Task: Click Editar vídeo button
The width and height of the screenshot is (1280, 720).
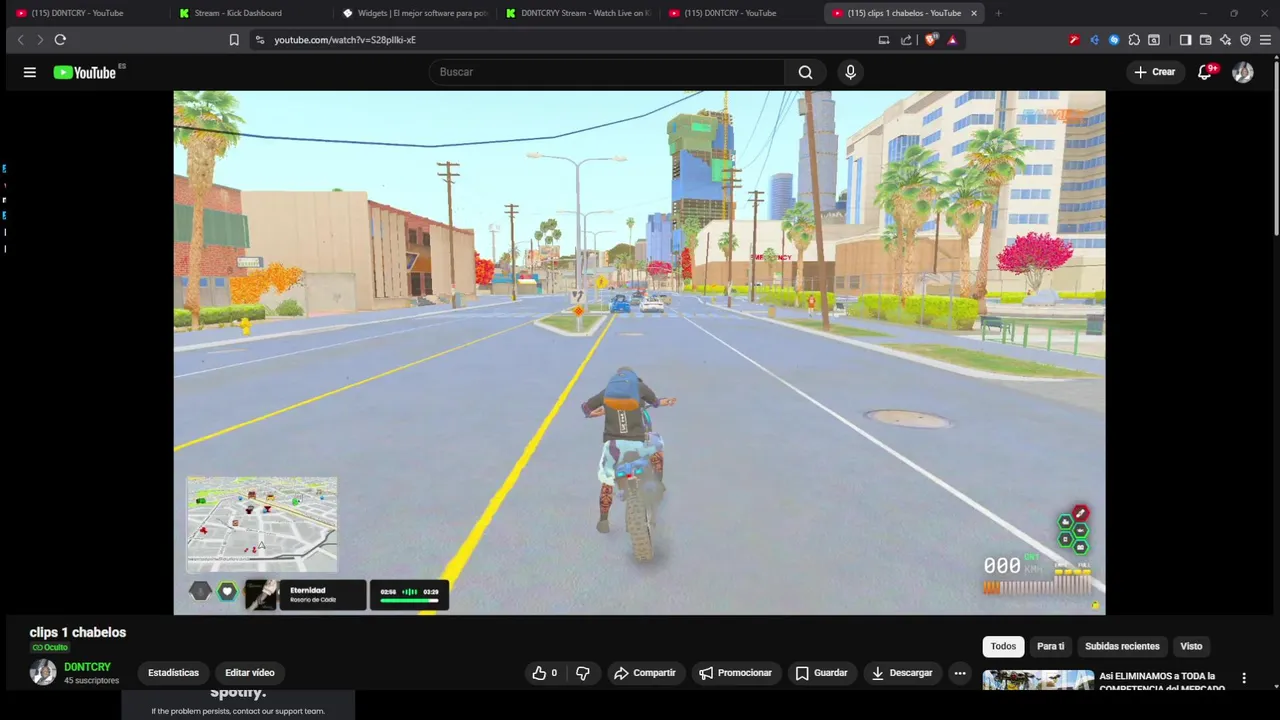Action: [x=250, y=673]
